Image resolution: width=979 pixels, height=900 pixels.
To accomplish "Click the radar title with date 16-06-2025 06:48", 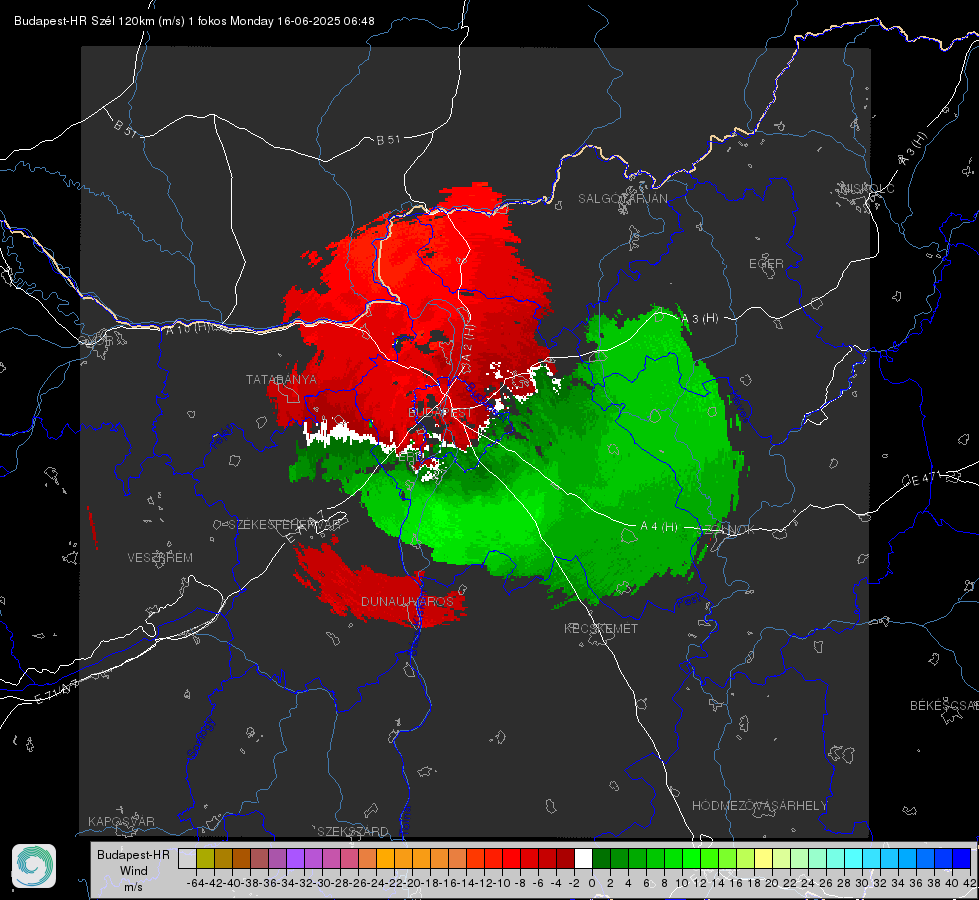I will [194, 21].
